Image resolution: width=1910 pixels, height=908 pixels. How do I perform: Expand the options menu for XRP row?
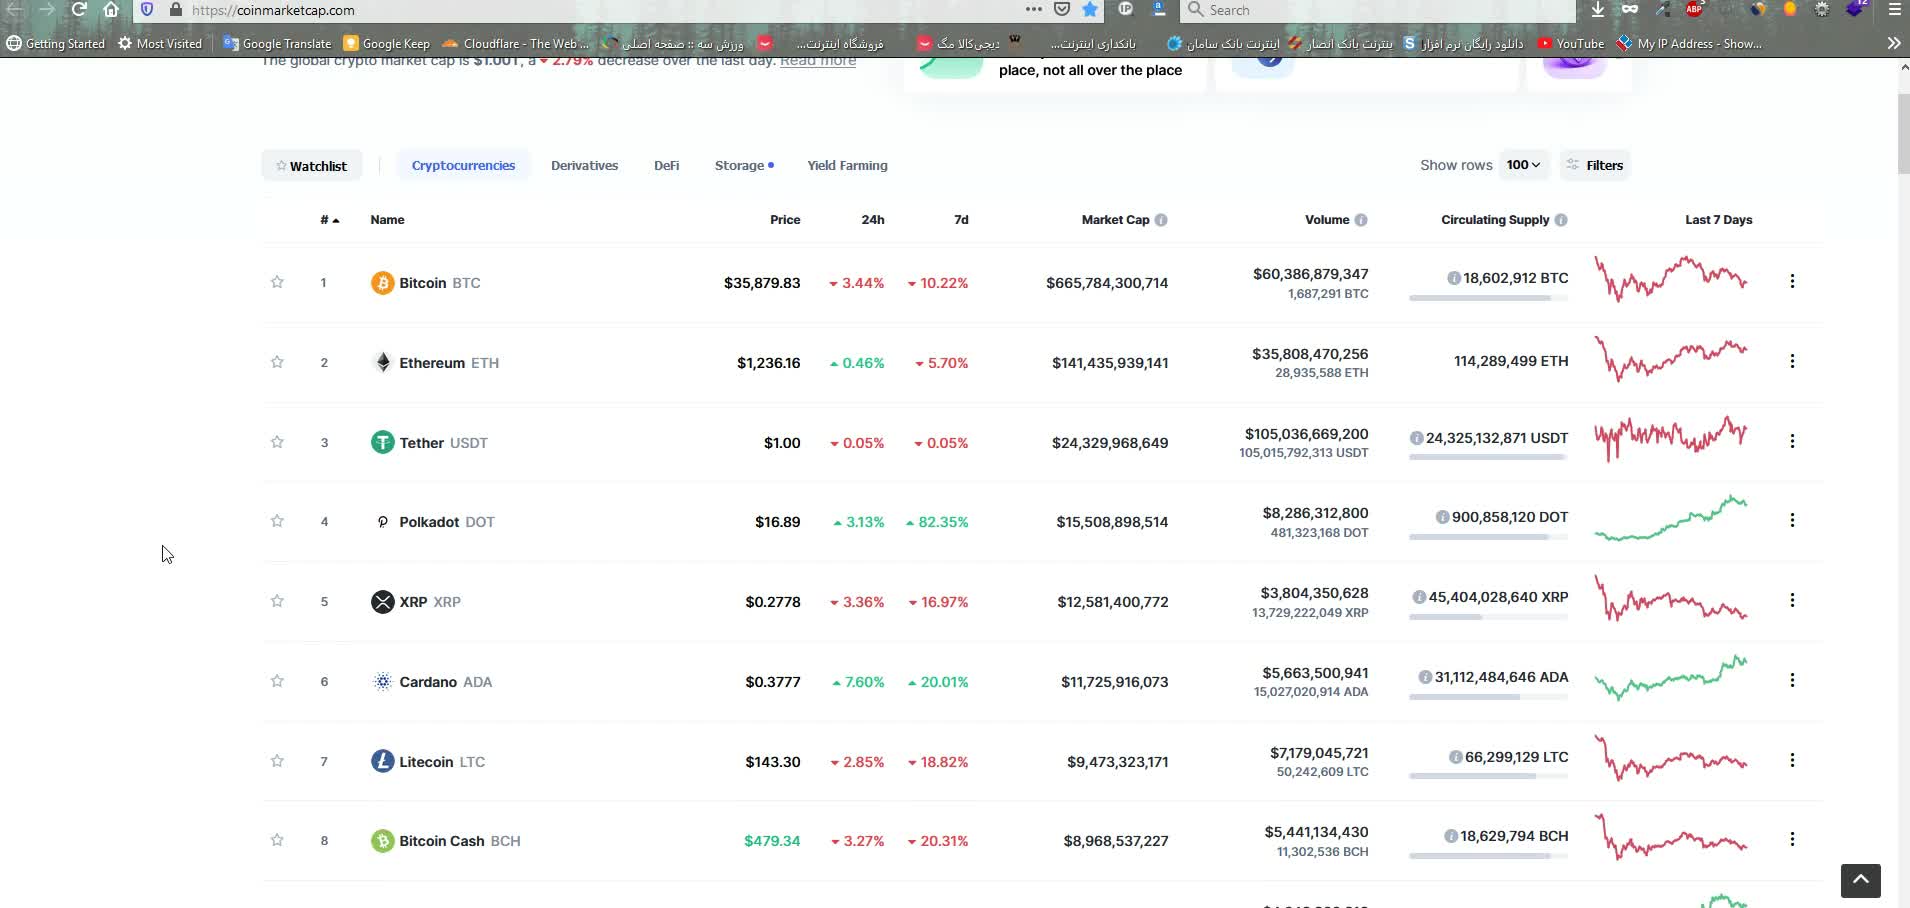coord(1791,600)
